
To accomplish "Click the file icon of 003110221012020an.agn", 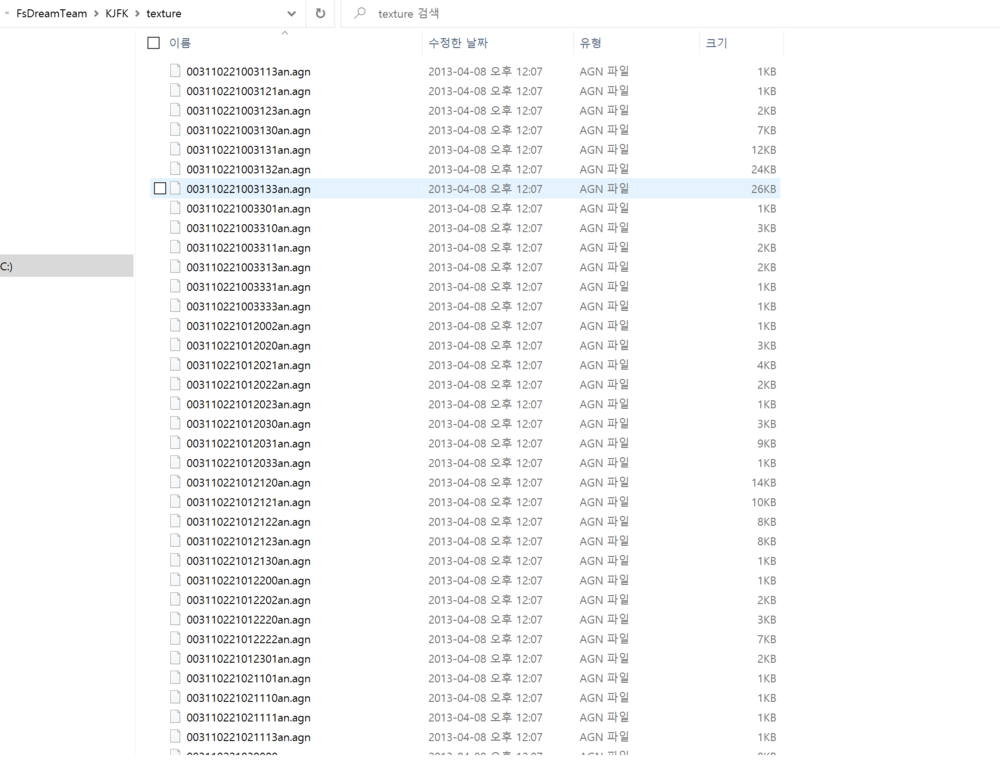I will 175,345.
